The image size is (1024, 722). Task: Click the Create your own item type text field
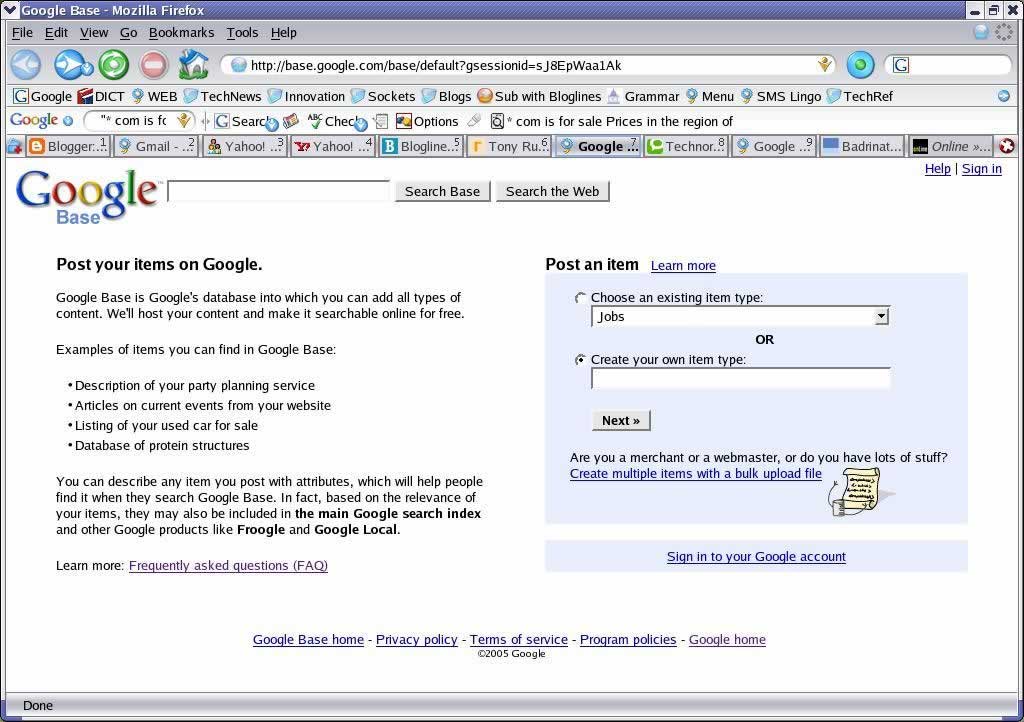coord(741,379)
